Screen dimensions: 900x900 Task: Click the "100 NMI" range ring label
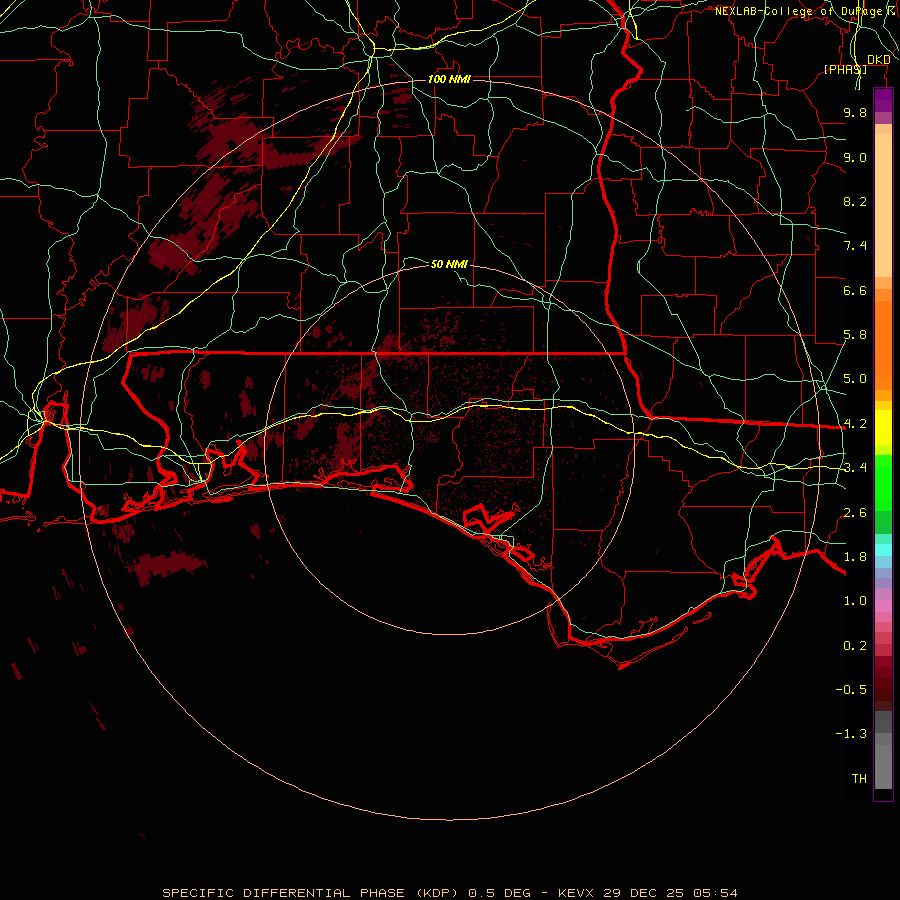click(449, 79)
